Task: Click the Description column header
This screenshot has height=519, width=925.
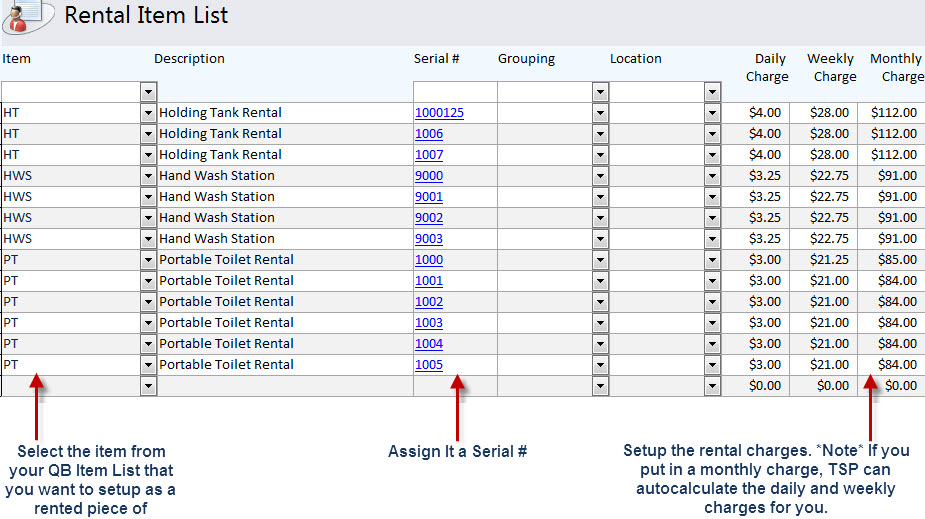Action: pyautogui.click(x=189, y=59)
